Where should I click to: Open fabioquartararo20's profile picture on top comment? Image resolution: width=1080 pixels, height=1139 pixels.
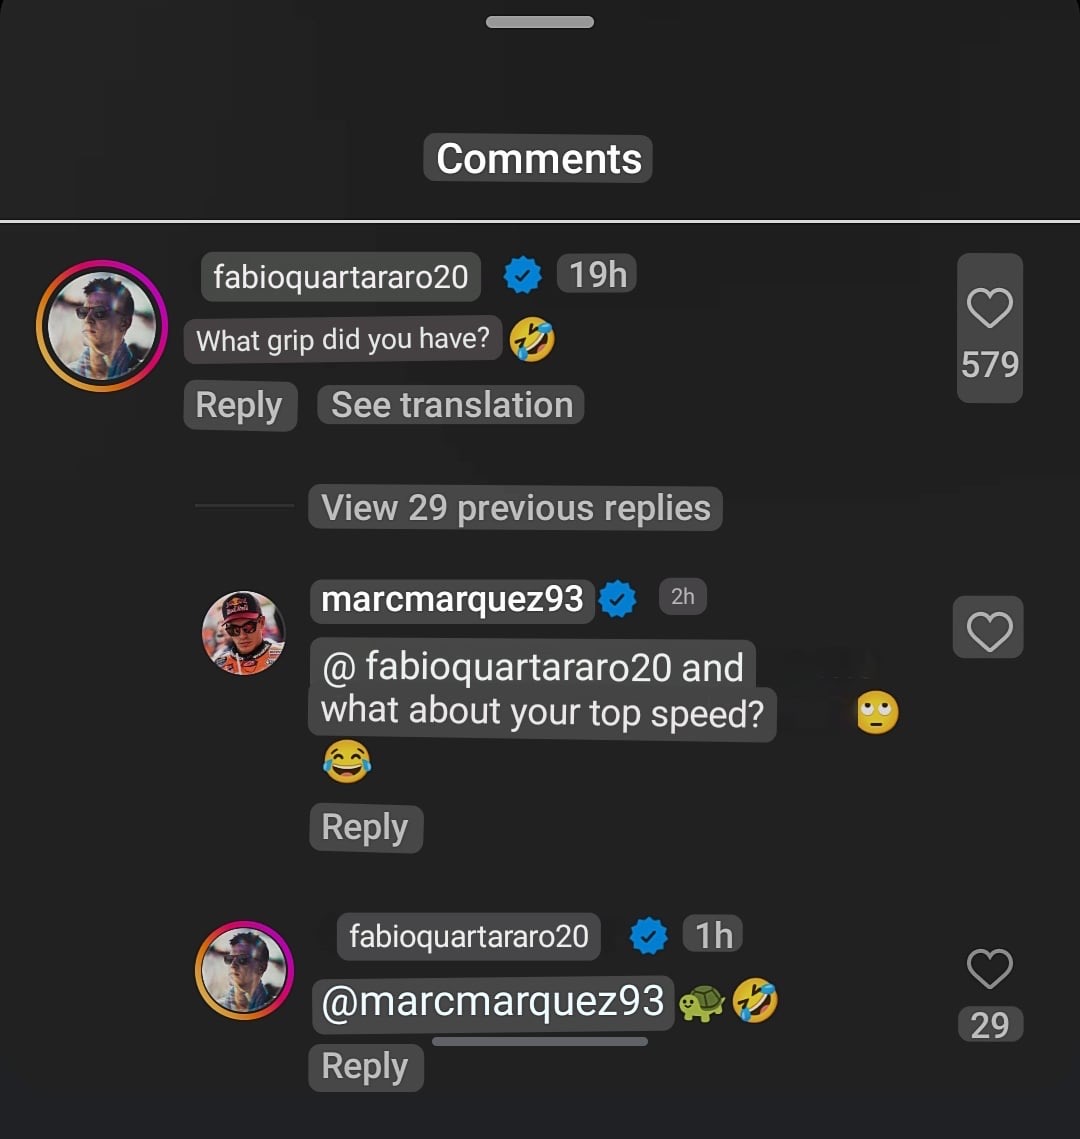[x=101, y=325]
